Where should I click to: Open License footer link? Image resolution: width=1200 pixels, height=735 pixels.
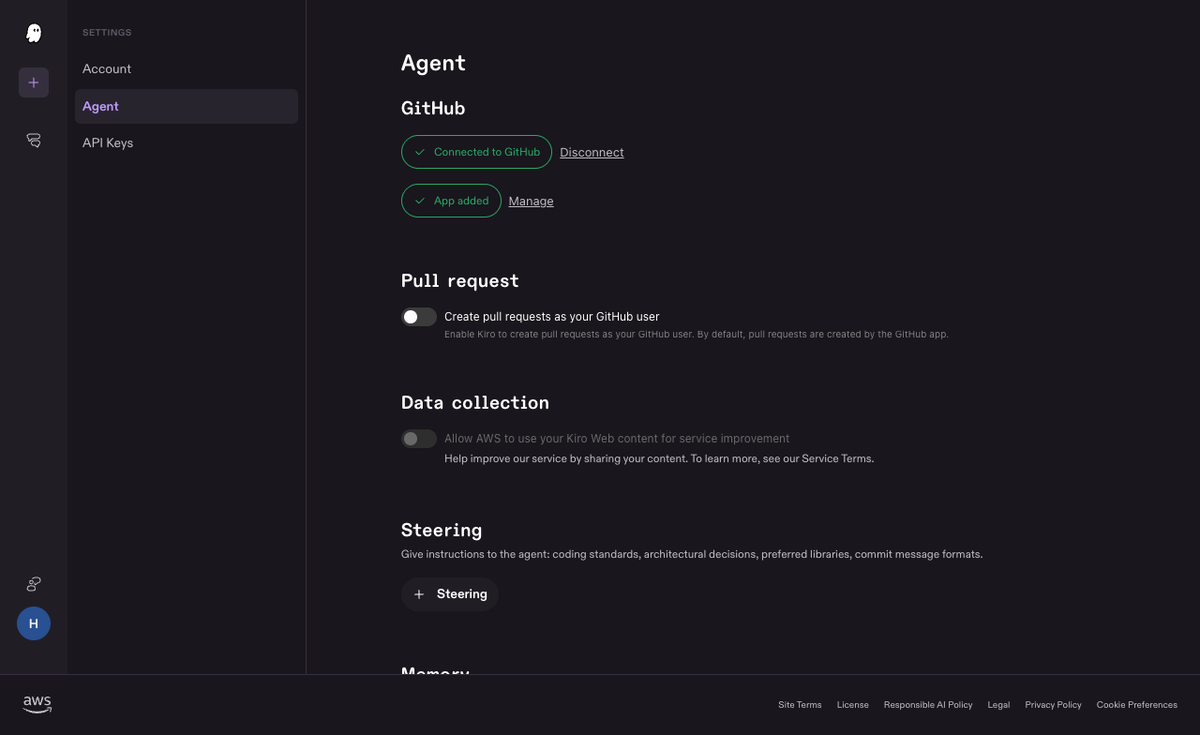click(853, 705)
